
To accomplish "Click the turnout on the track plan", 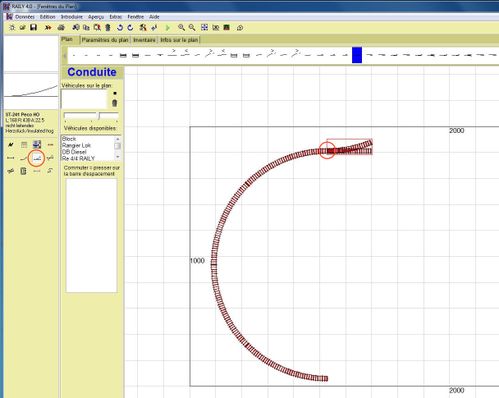I will (x=350, y=148).
